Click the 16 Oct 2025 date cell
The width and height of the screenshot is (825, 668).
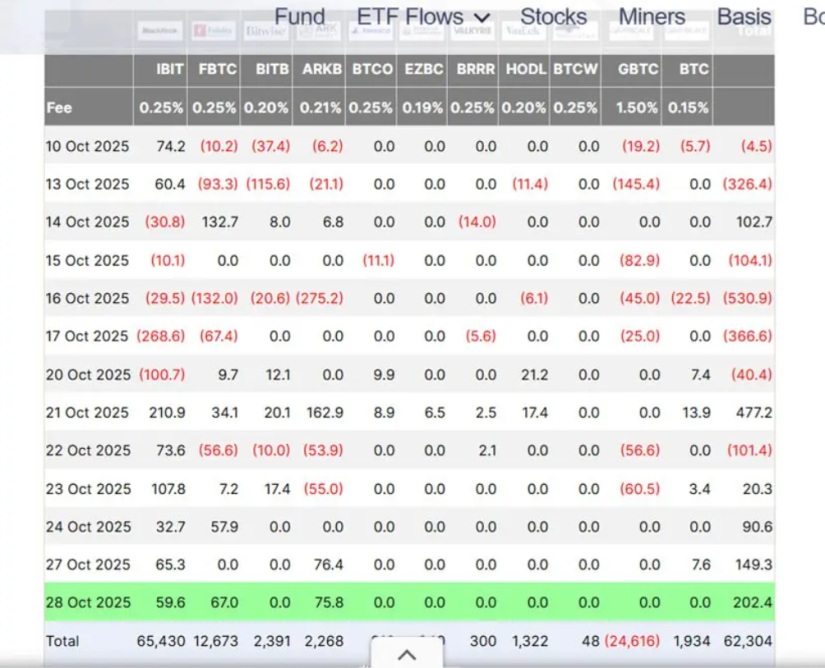pos(87,298)
